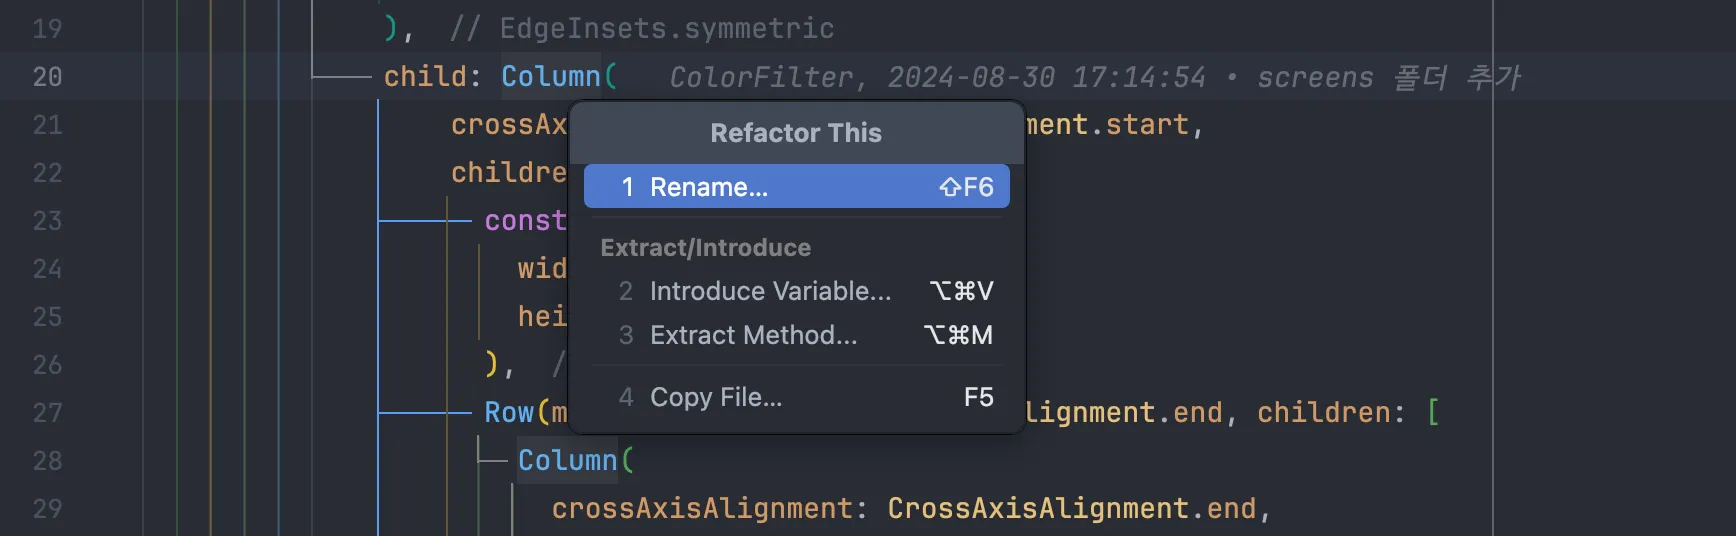Click the Column( token on line 20

coord(559,77)
